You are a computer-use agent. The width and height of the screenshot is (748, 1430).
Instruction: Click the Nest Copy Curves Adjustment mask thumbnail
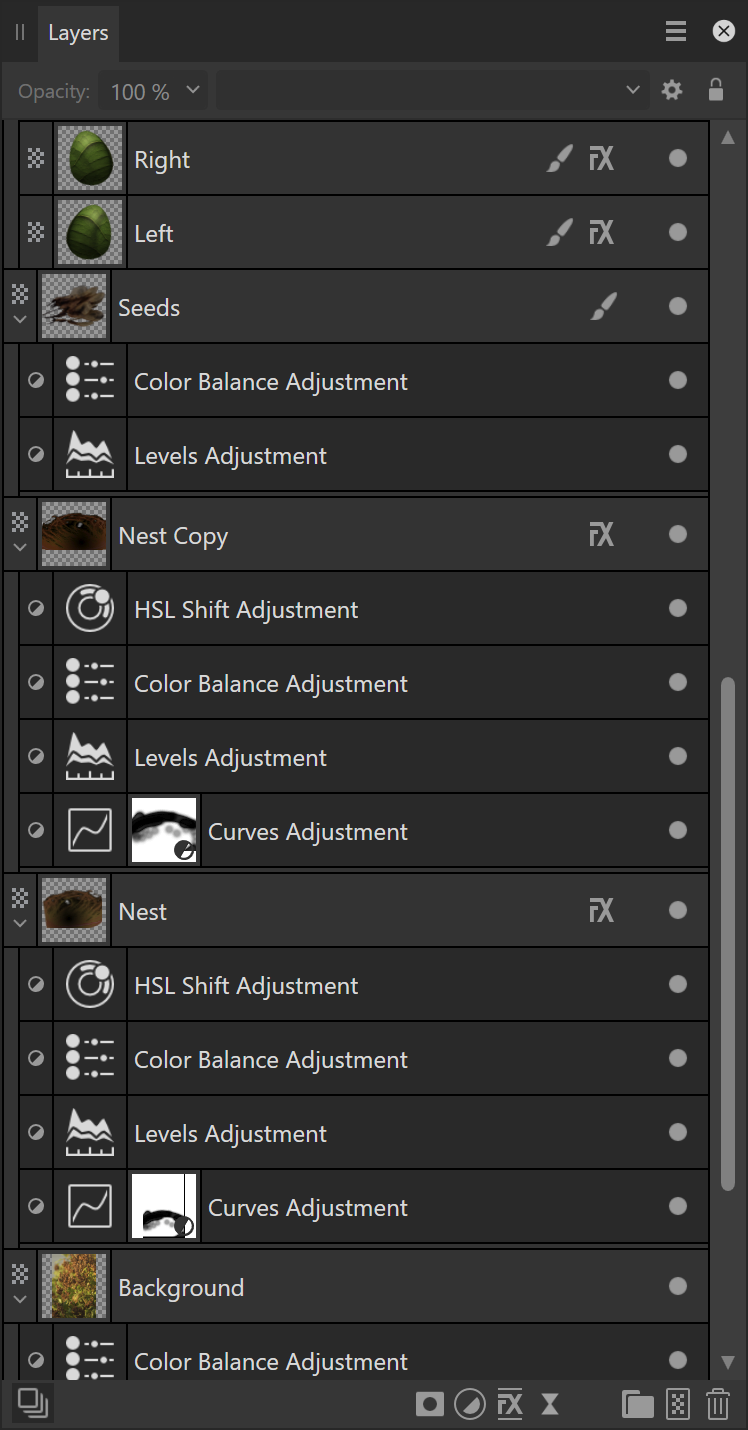pos(165,830)
